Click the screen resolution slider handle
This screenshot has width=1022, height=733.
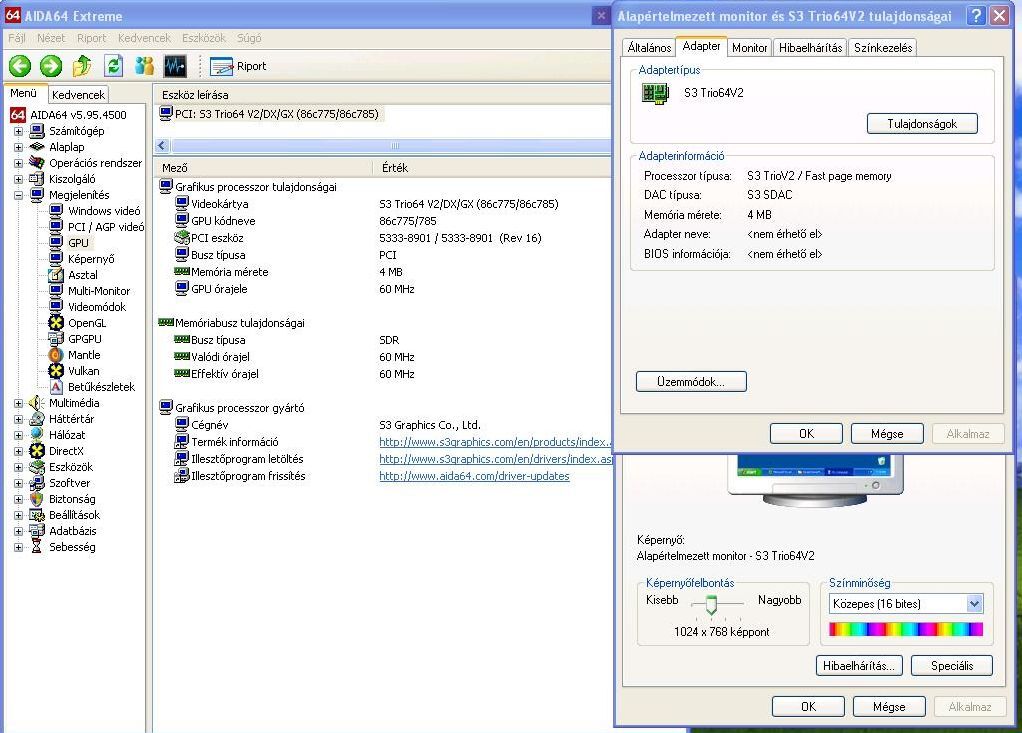click(711, 605)
